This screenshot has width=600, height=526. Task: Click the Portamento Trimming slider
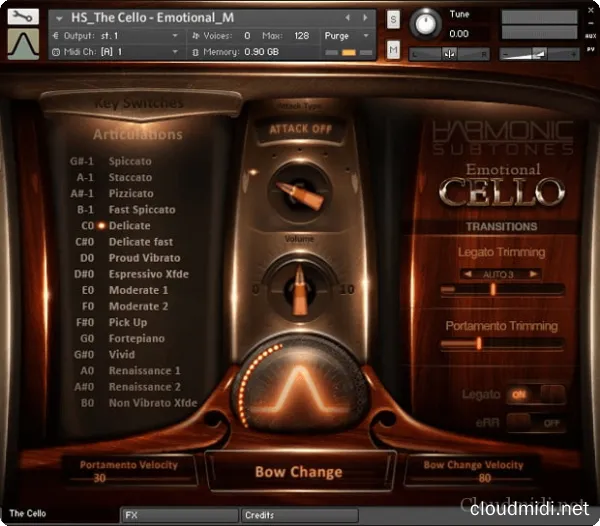click(x=502, y=343)
